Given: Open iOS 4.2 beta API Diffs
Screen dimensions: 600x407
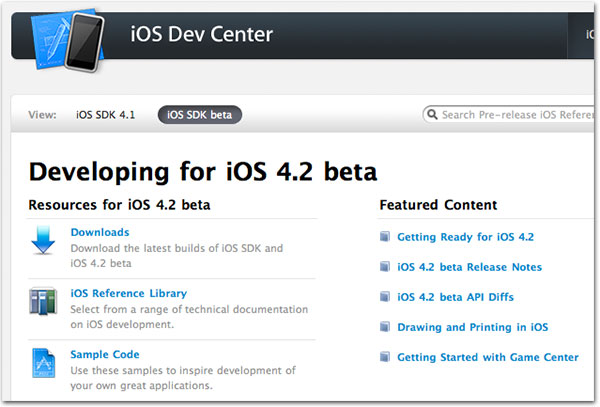Looking at the screenshot, I should tap(455, 297).
